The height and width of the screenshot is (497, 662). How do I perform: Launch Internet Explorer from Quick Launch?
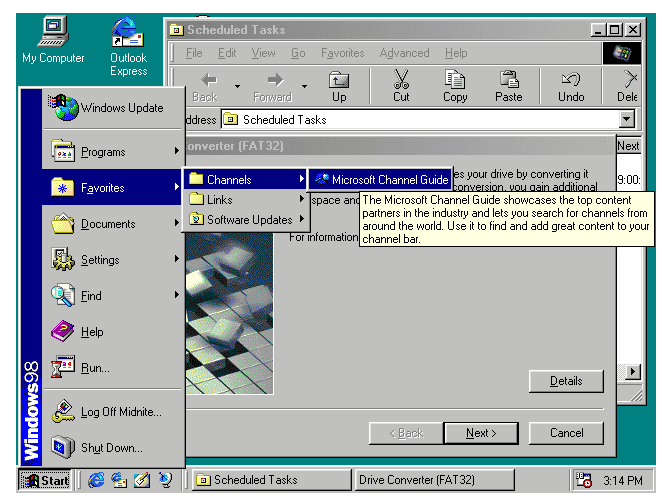96,481
